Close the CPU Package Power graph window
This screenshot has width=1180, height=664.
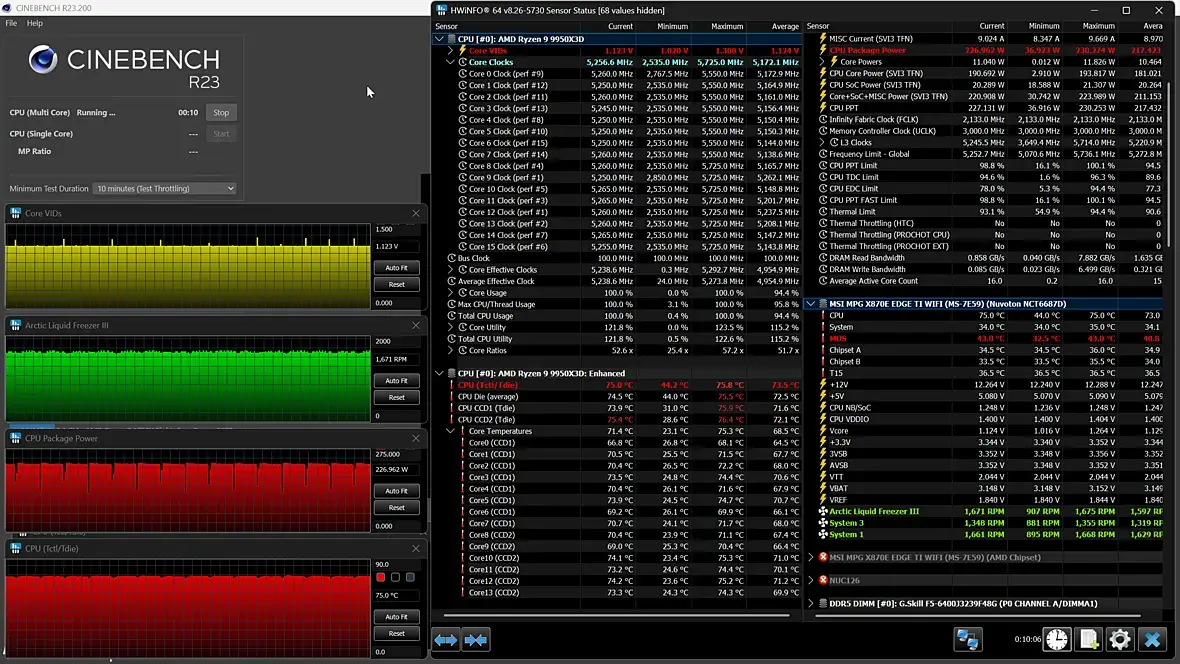coord(415,438)
